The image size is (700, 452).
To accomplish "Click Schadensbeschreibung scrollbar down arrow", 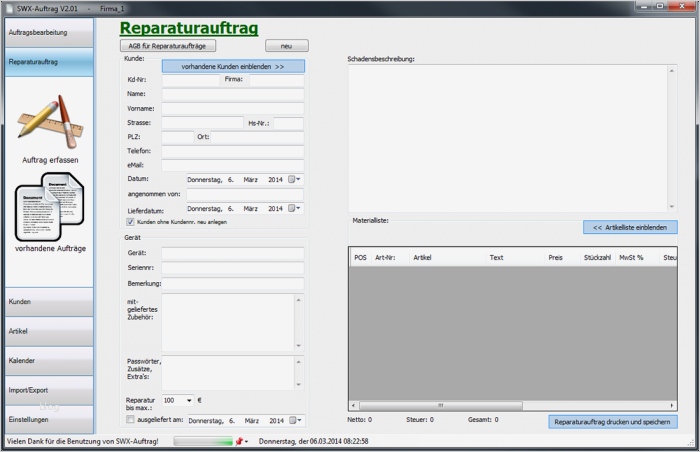I will click(672, 207).
